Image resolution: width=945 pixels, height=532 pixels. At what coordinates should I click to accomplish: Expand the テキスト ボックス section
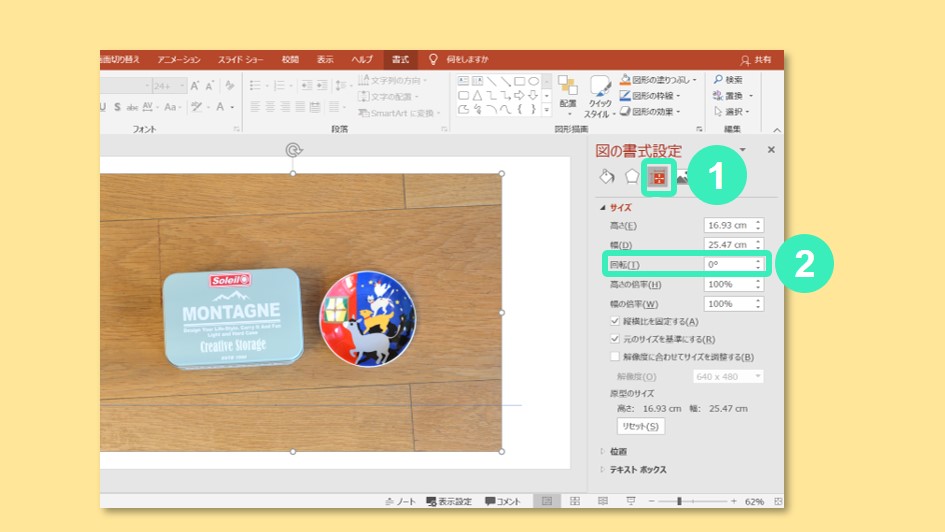[x=637, y=470]
